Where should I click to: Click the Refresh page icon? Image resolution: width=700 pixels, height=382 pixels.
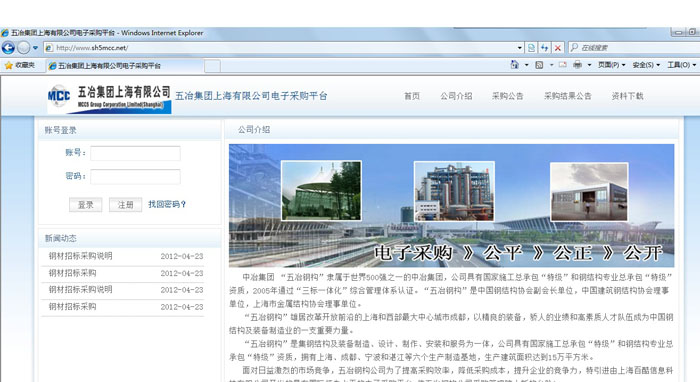(544, 47)
